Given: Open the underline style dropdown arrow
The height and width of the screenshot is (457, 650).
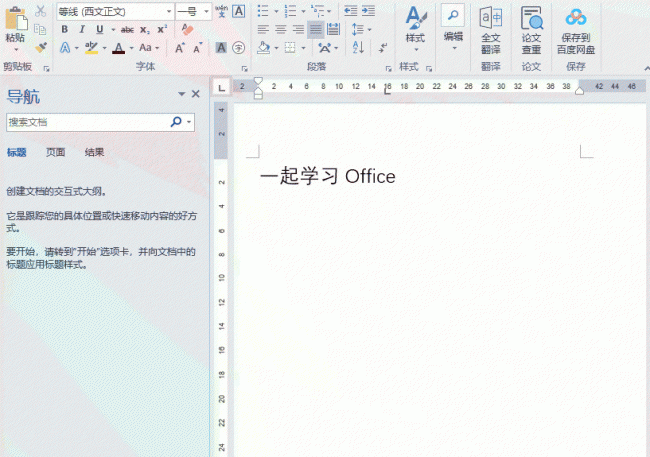Looking at the screenshot, I should click(x=113, y=30).
